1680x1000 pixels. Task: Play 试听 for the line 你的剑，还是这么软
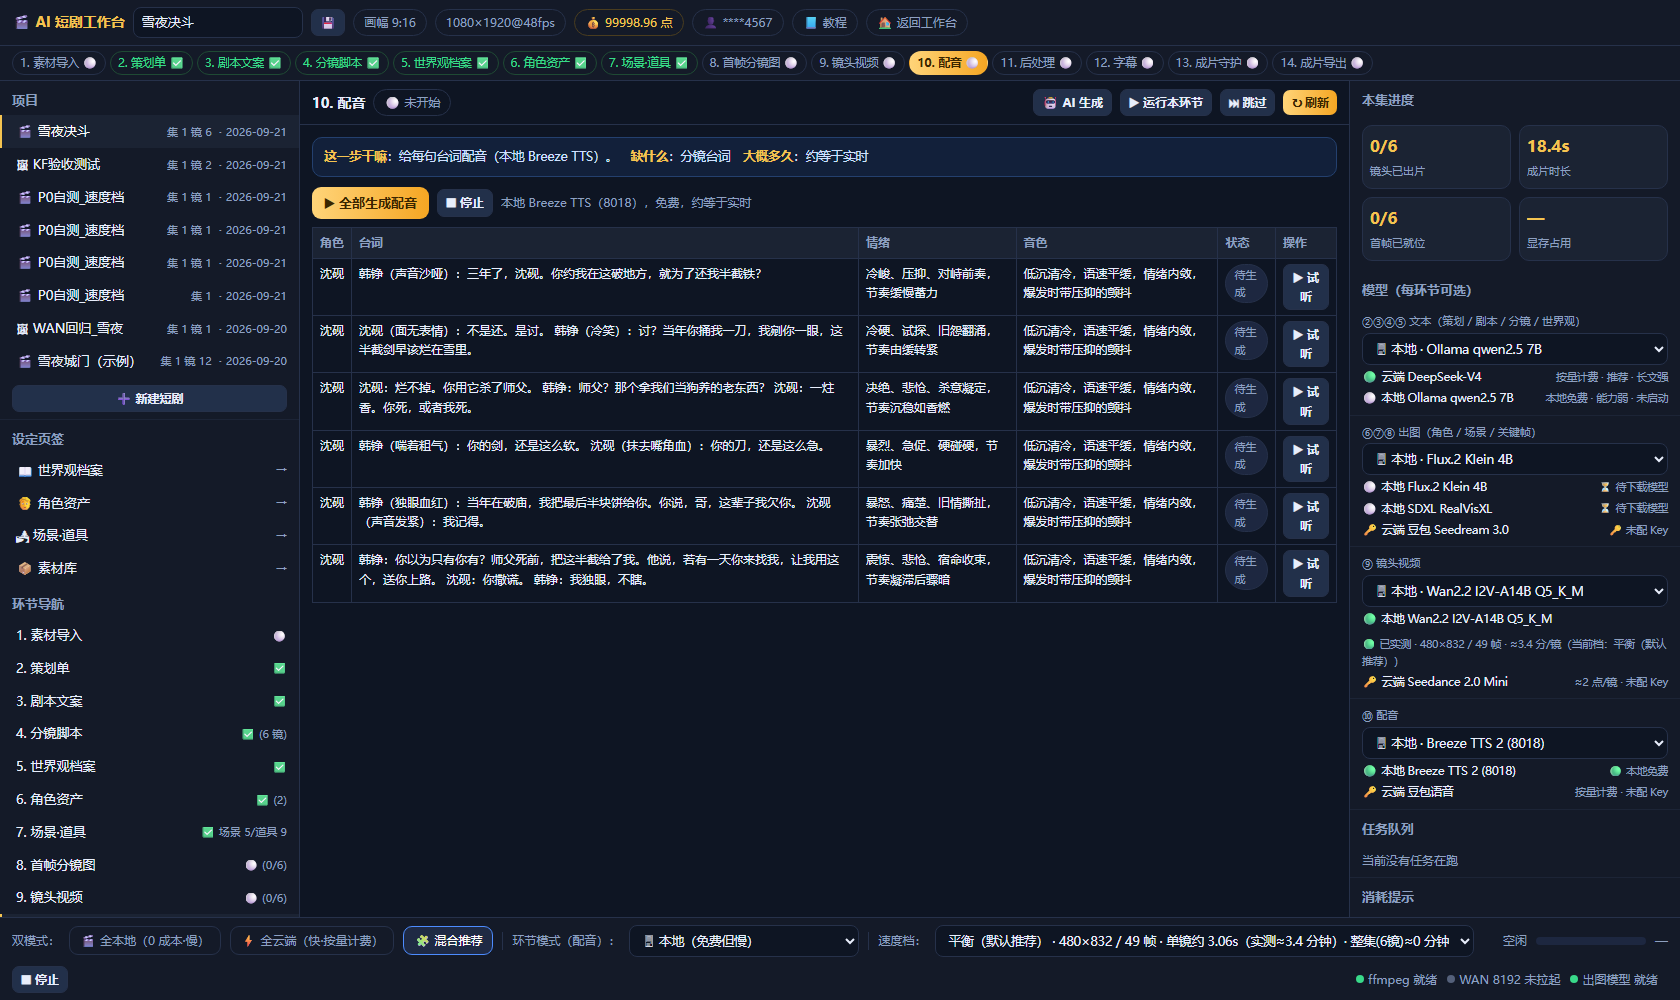(1305, 459)
